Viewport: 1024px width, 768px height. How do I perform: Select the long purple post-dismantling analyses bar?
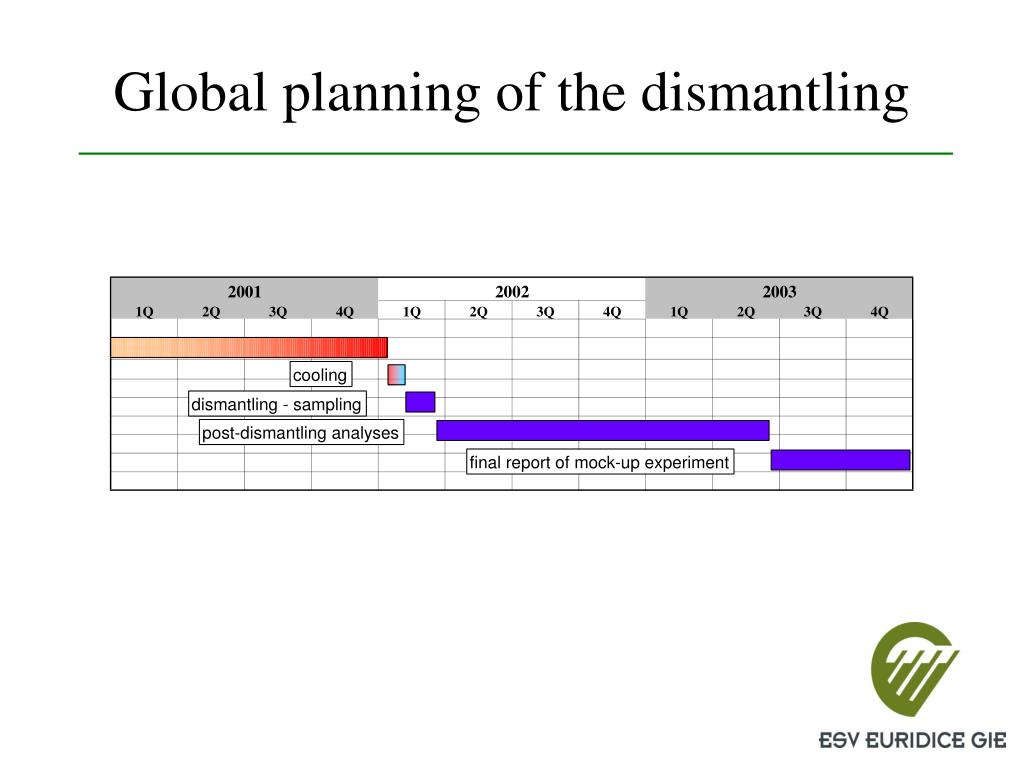pyautogui.click(x=603, y=430)
